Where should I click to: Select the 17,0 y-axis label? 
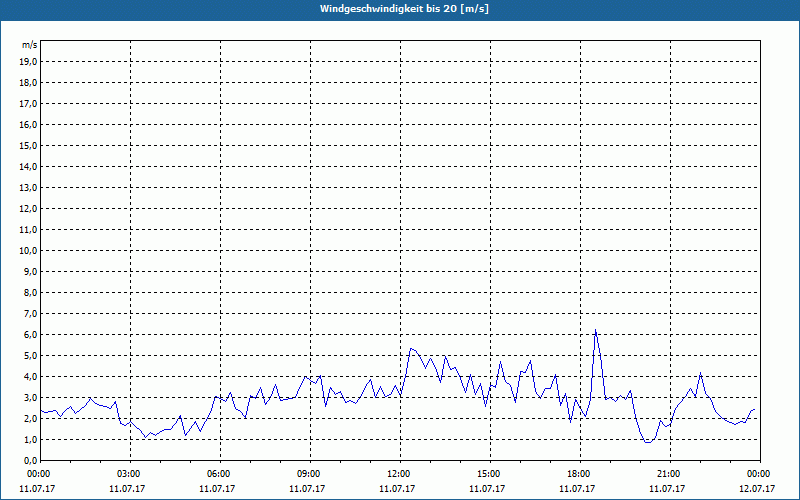29,104
